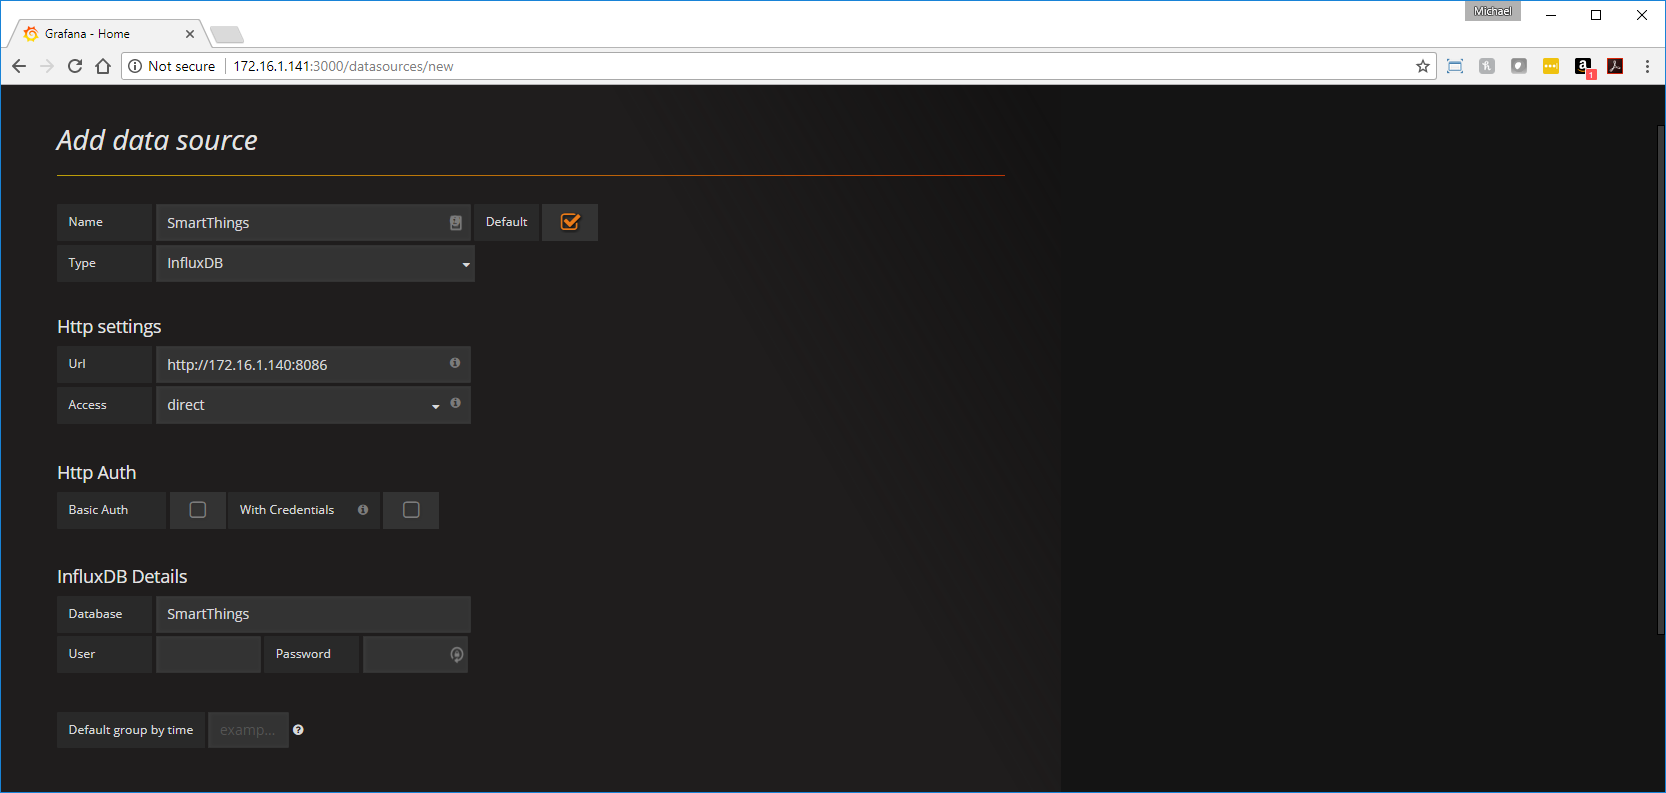The width and height of the screenshot is (1666, 793).
Task: Click the Password input field
Action: (x=415, y=654)
